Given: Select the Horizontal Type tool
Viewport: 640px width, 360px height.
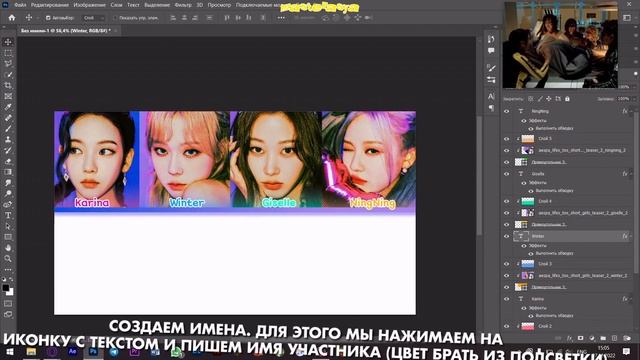Looking at the screenshot, I should pyautogui.click(x=8, y=215).
